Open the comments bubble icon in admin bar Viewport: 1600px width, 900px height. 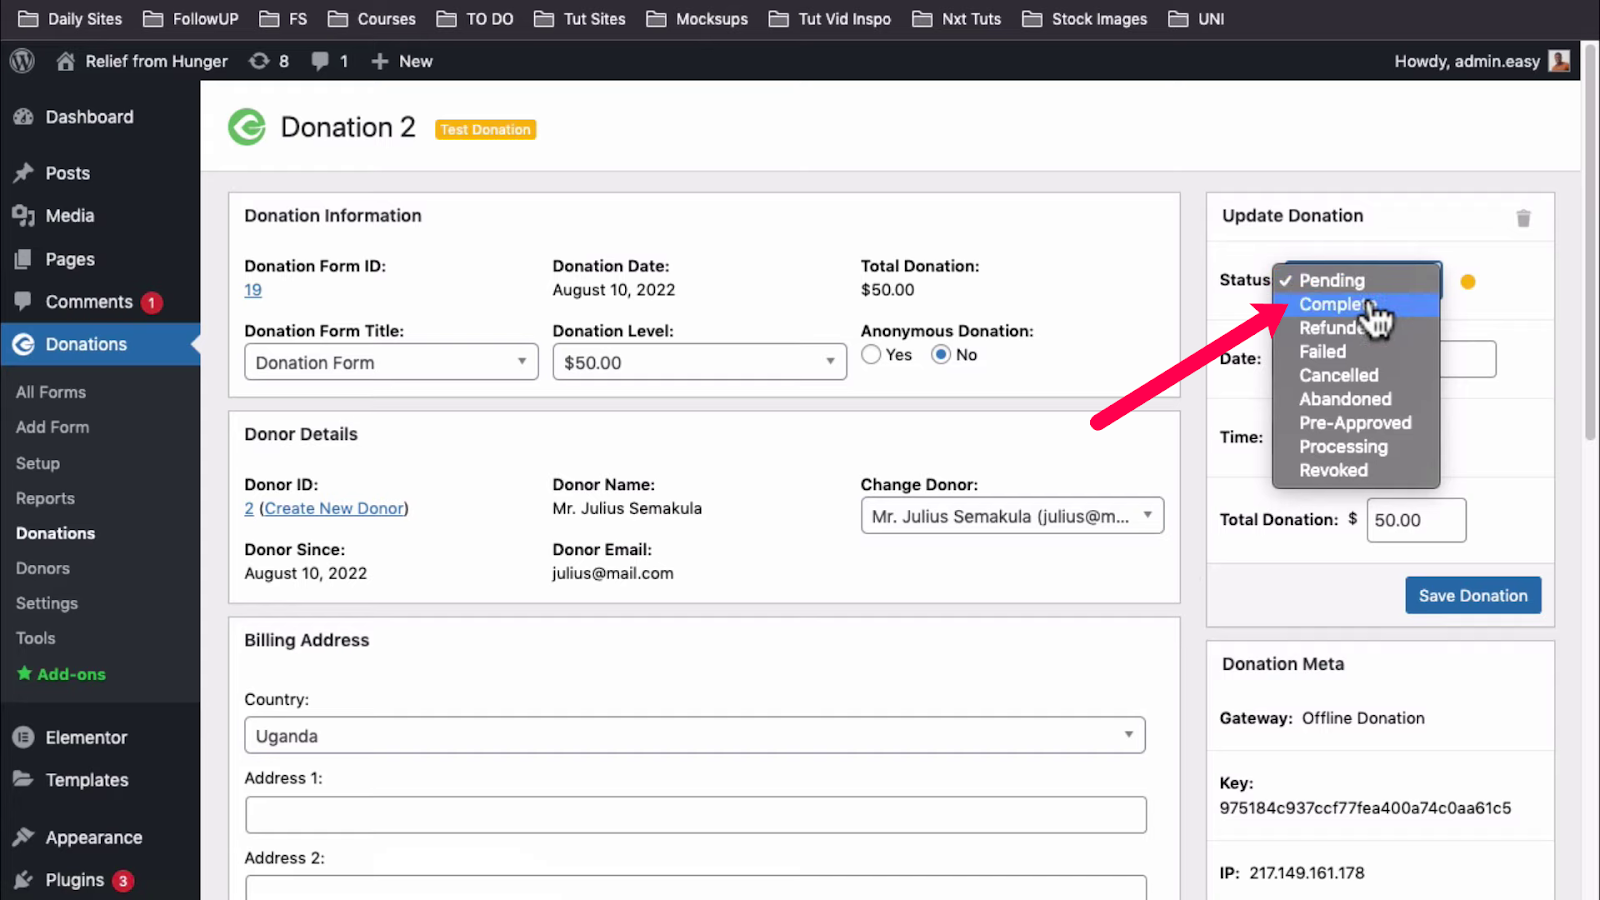pos(320,61)
